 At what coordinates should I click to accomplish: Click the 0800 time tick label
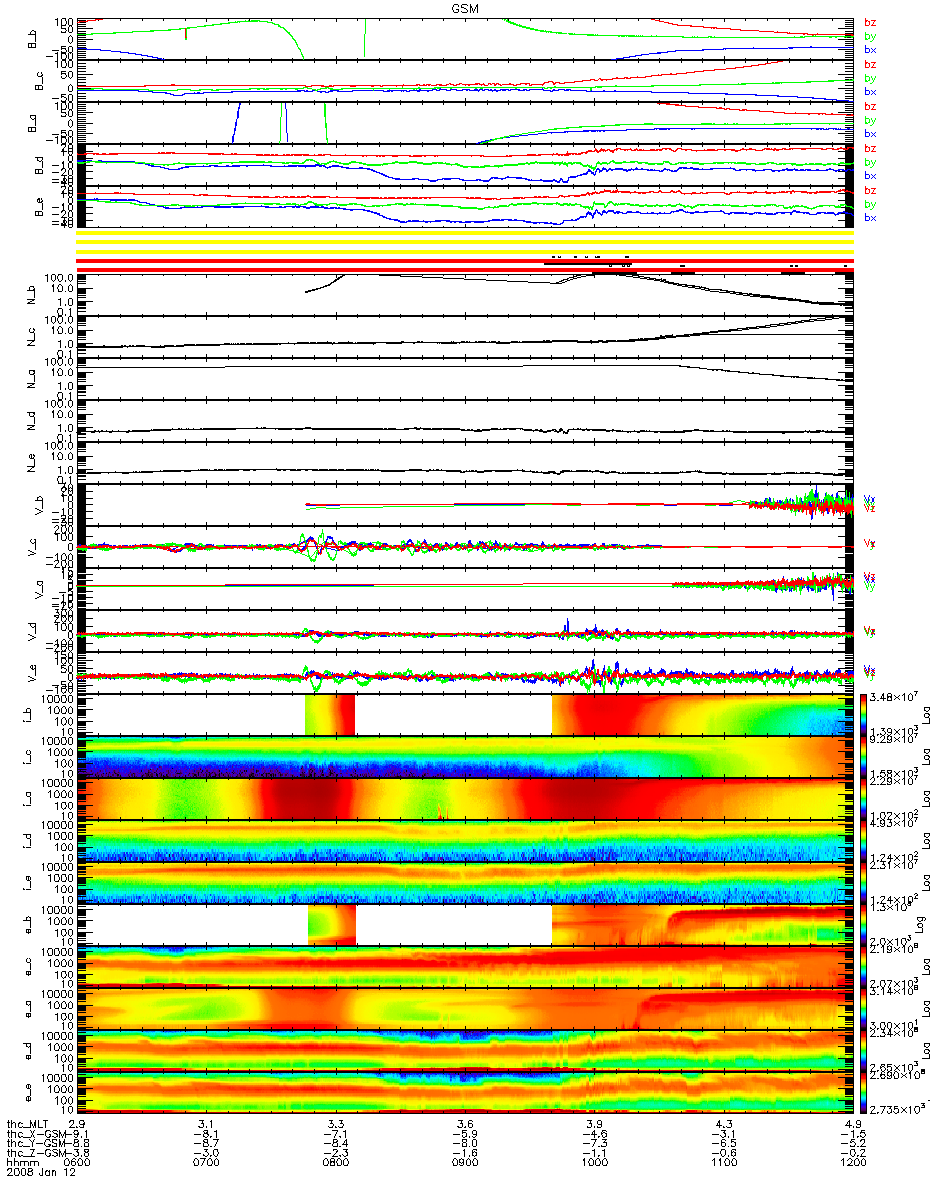pyautogui.click(x=336, y=1165)
